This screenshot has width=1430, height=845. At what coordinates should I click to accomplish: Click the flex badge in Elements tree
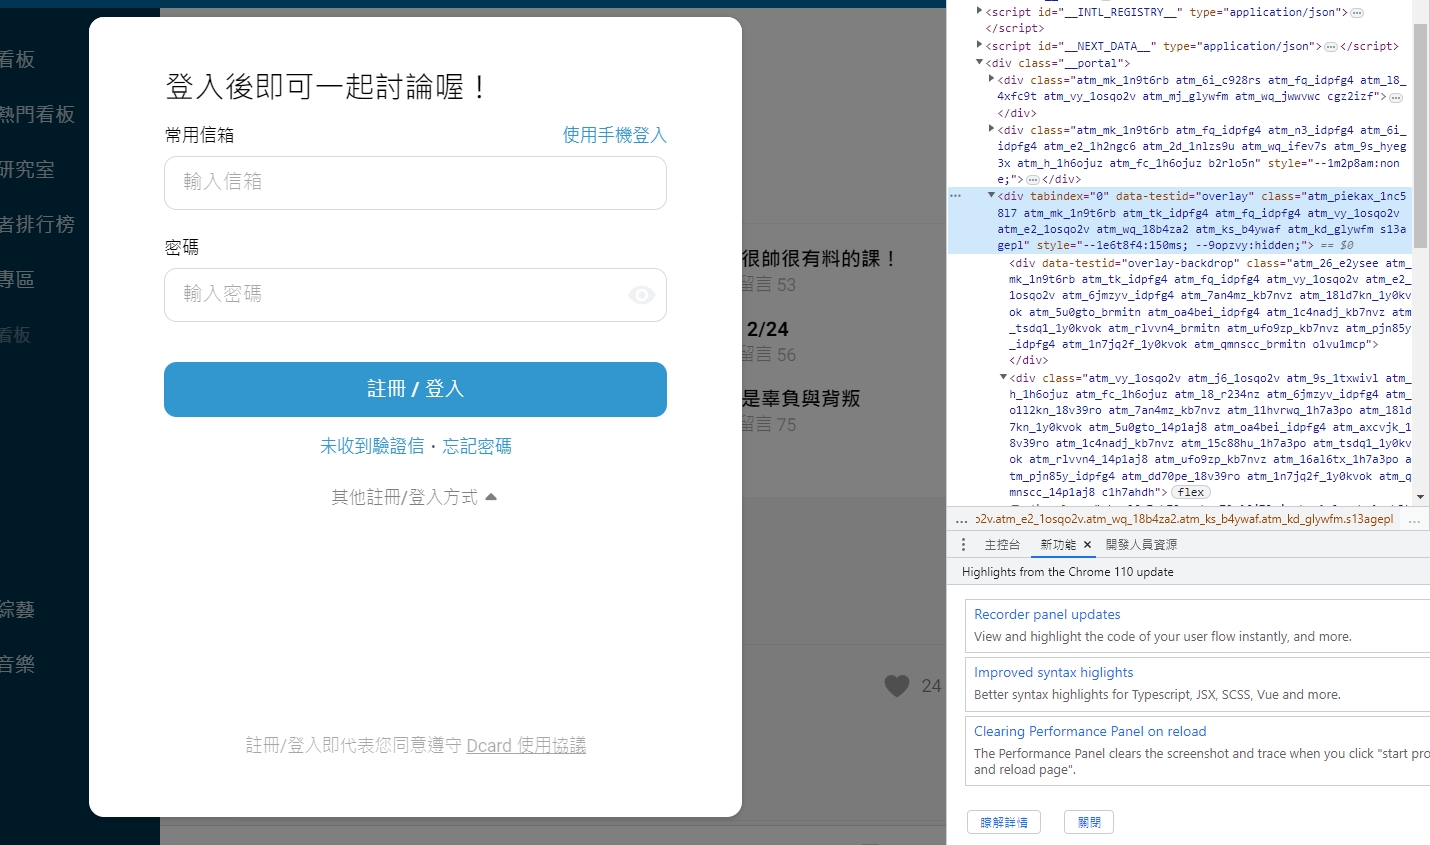1191,492
